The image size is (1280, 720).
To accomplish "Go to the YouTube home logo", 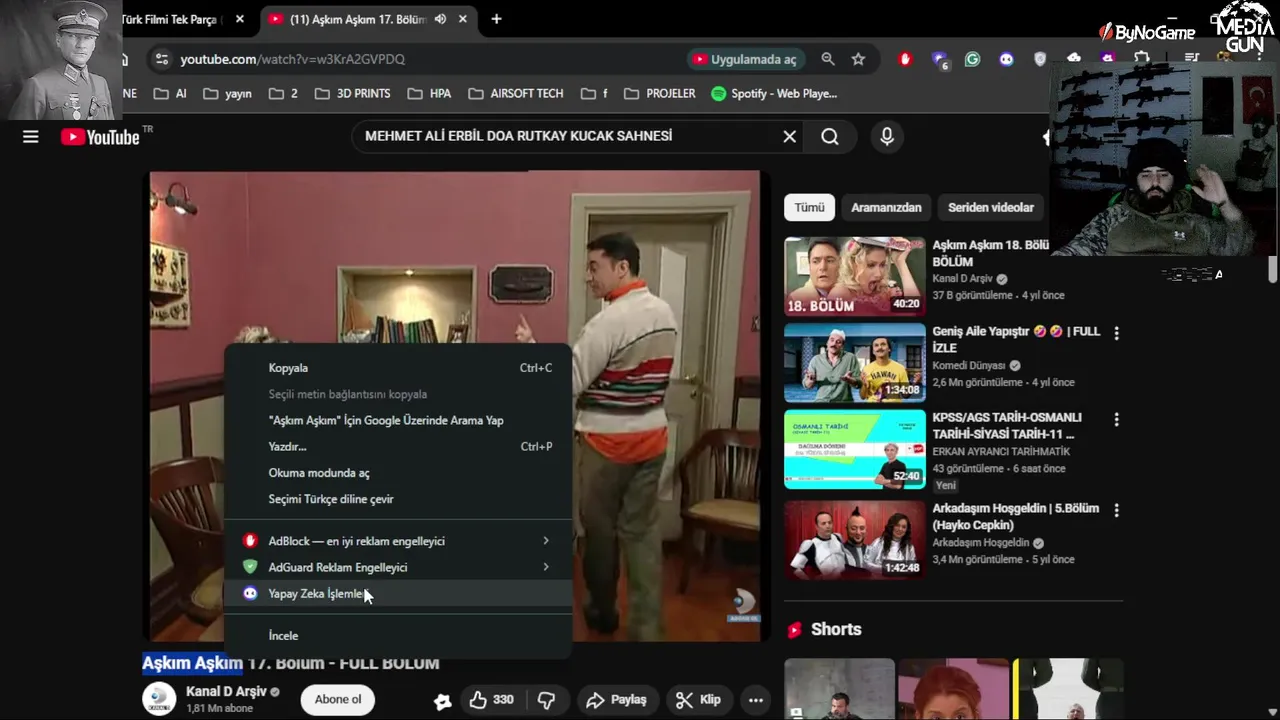I will point(100,137).
